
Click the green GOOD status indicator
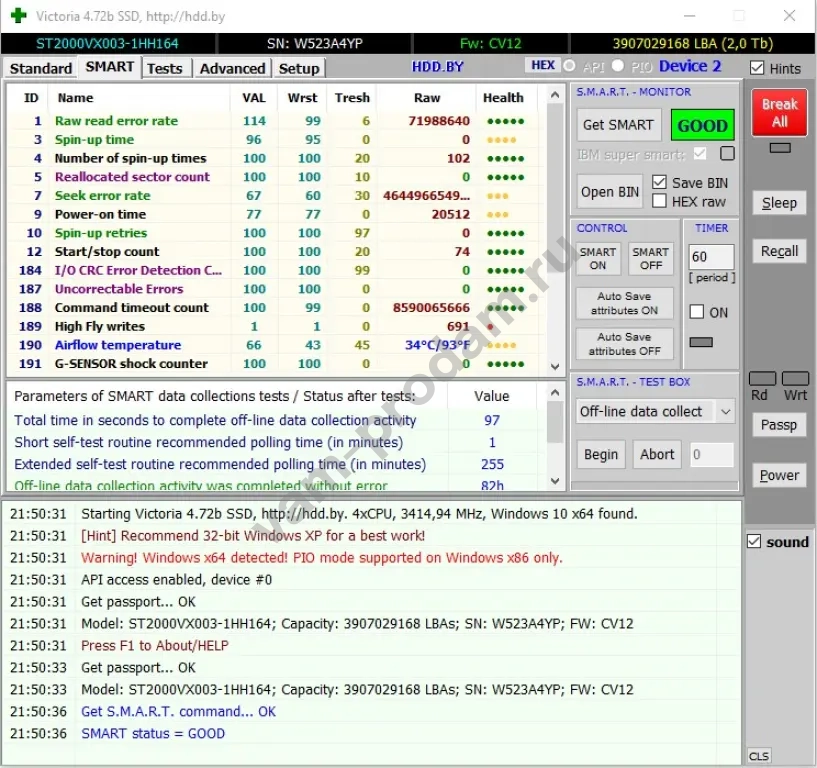pyautogui.click(x=702, y=125)
